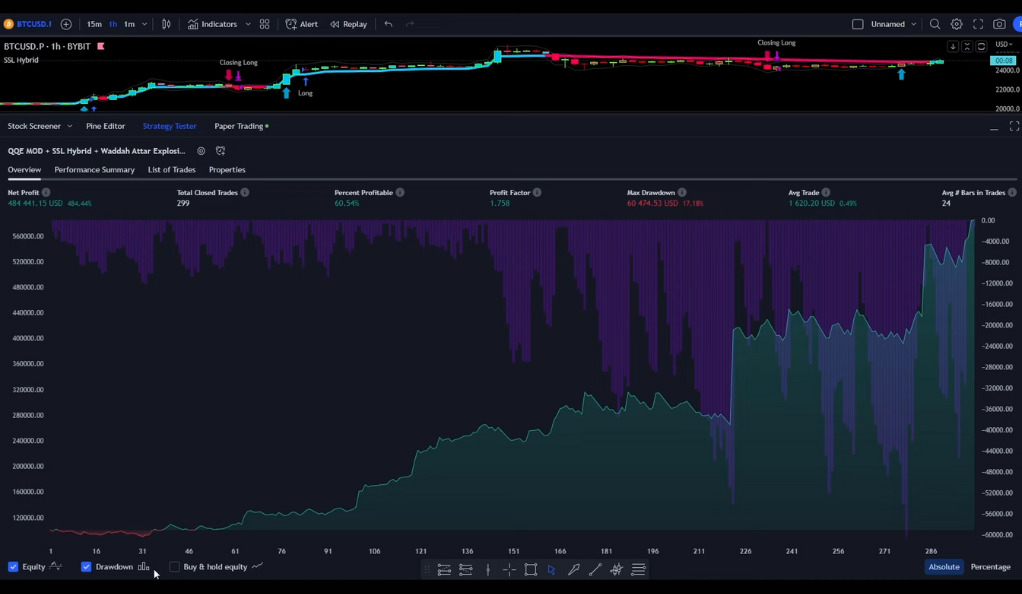Select the 15m timeframe
This screenshot has height=594, width=1022.
[94, 24]
